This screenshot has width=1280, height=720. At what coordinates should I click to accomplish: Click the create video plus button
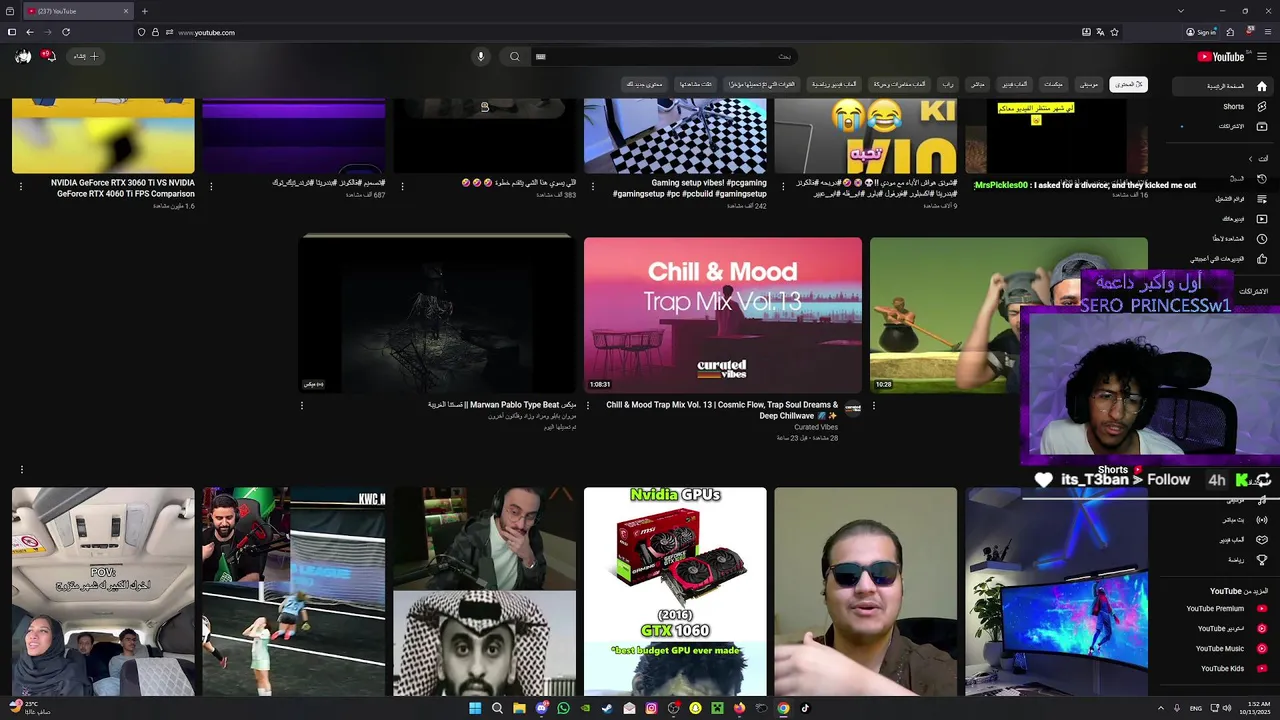[x=86, y=56]
